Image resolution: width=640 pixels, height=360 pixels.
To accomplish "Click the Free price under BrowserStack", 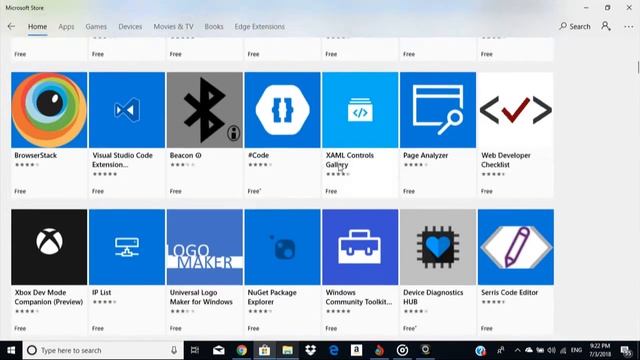I will point(20,191).
